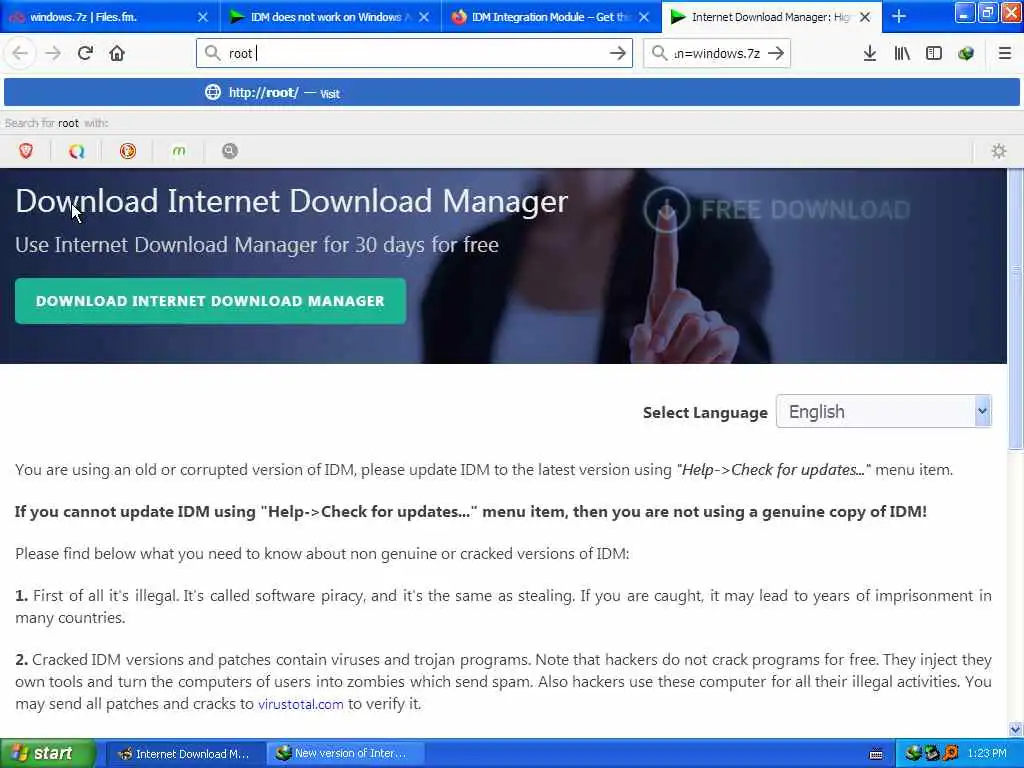Click the IDM extension toolbar icon
Screen dimensions: 1024x768
coord(966,53)
